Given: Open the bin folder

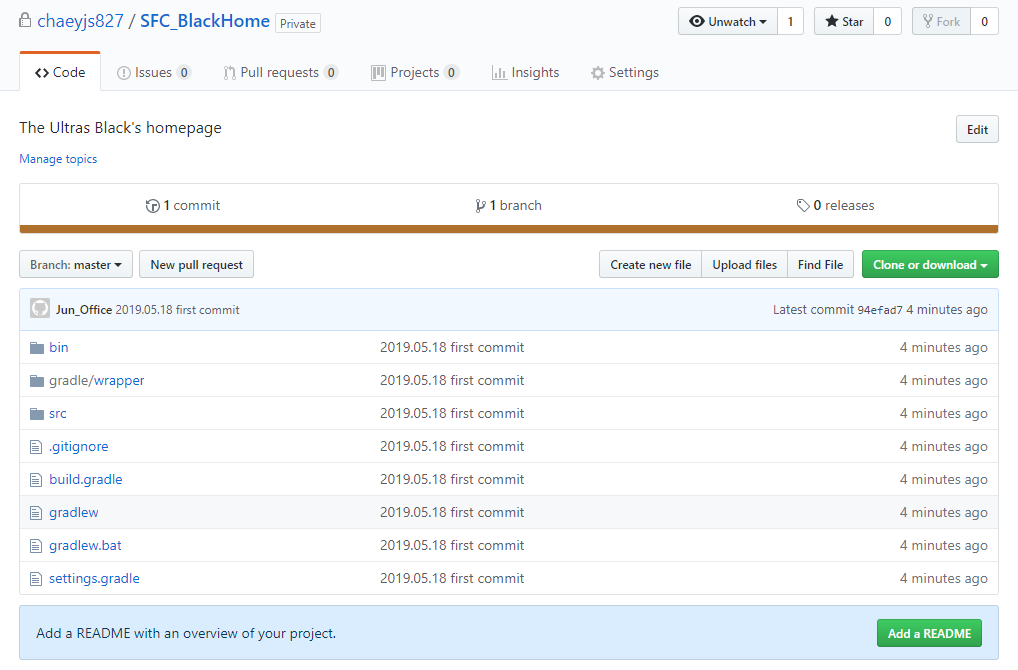Looking at the screenshot, I should (58, 347).
